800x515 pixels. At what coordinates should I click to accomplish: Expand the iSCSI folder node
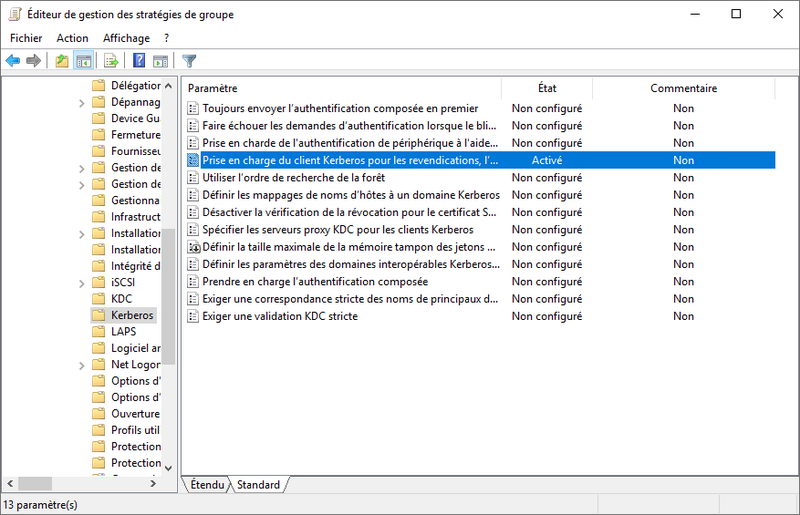[82, 282]
